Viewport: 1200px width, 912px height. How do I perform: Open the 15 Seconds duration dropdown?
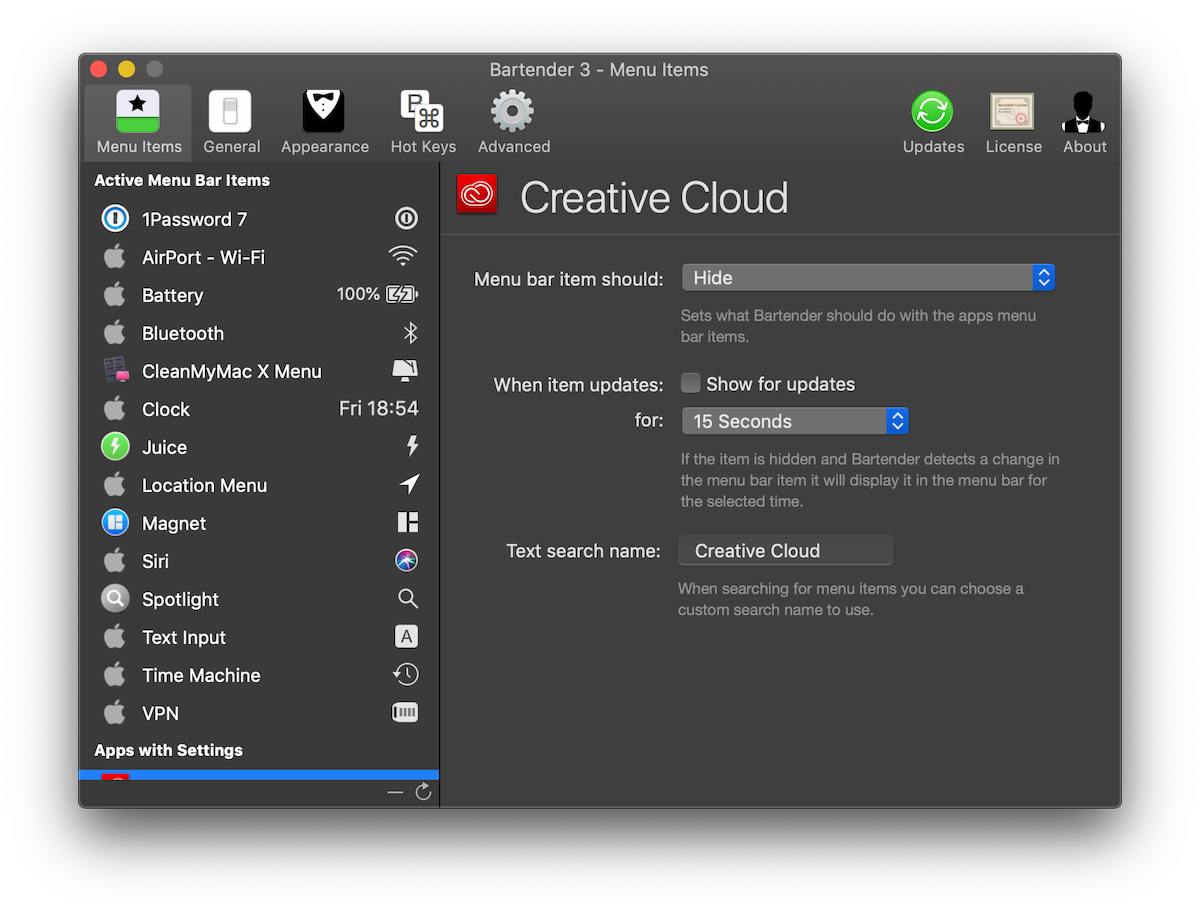795,421
